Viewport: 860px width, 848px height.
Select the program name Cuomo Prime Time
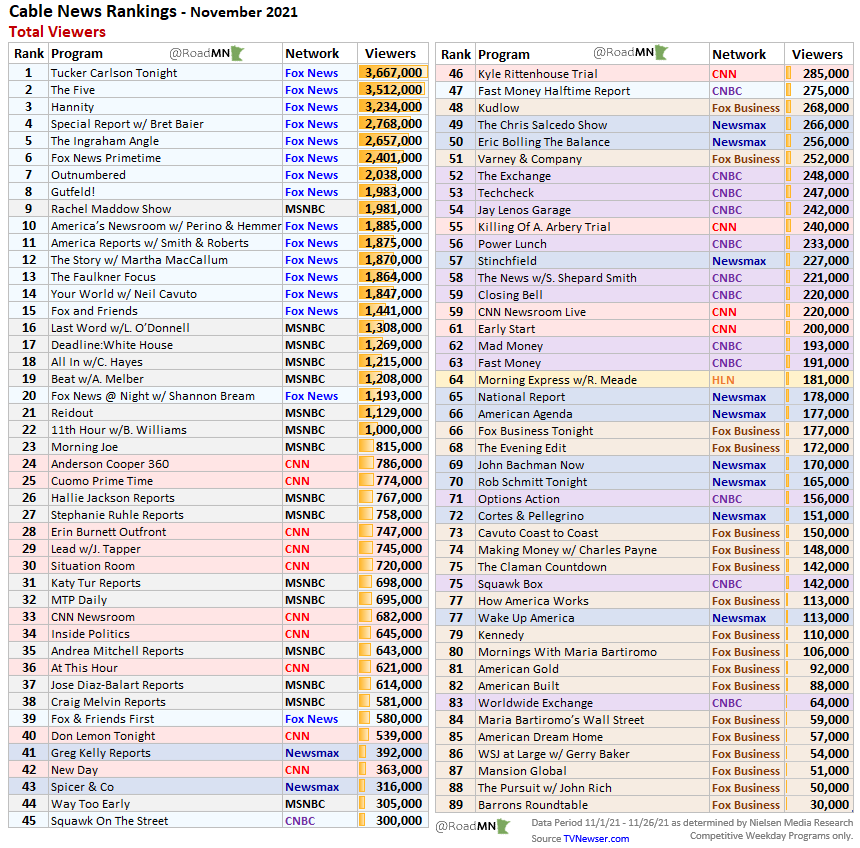[103, 481]
